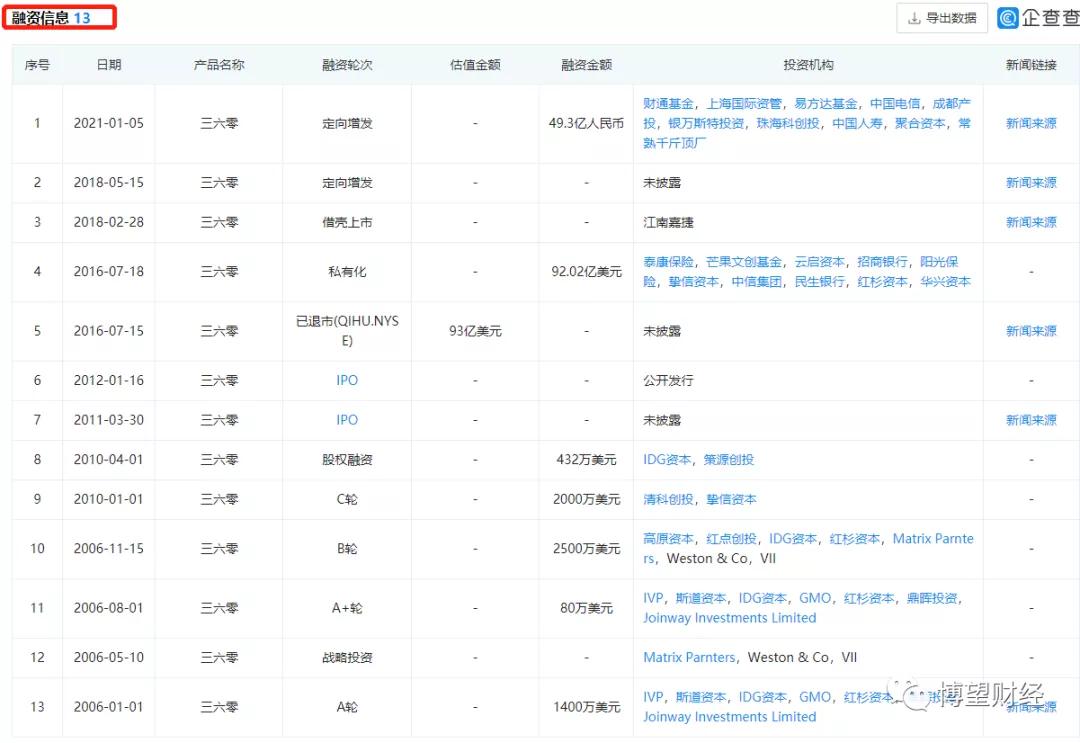1080x743 pixels.
Task: Select the date 2006-11-15 cell
Action: (x=109, y=549)
